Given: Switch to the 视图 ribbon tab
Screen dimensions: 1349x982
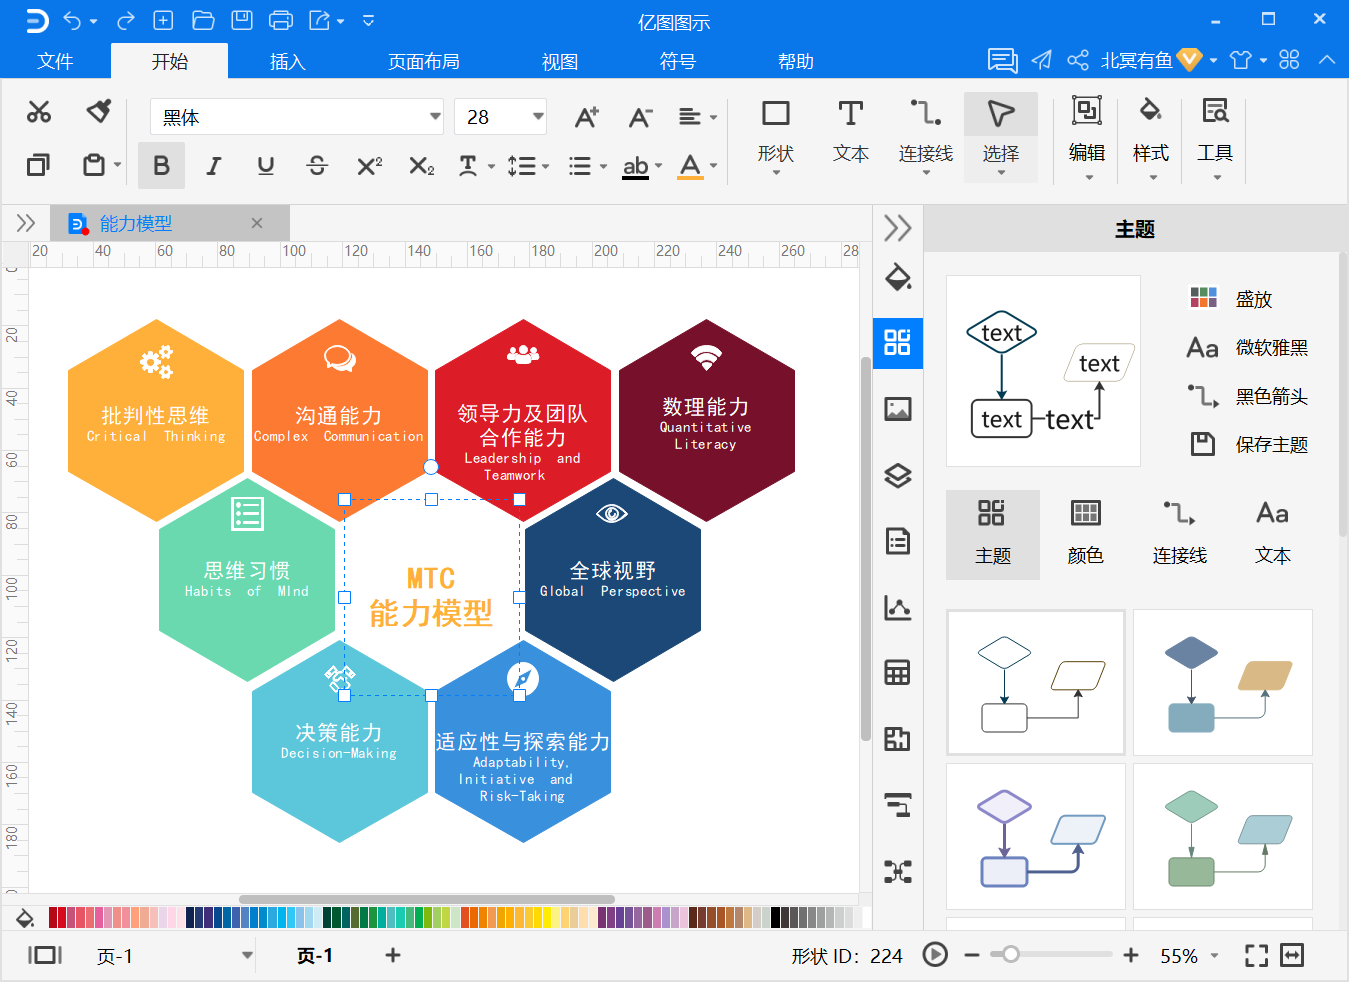Looking at the screenshot, I should tap(560, 61).
